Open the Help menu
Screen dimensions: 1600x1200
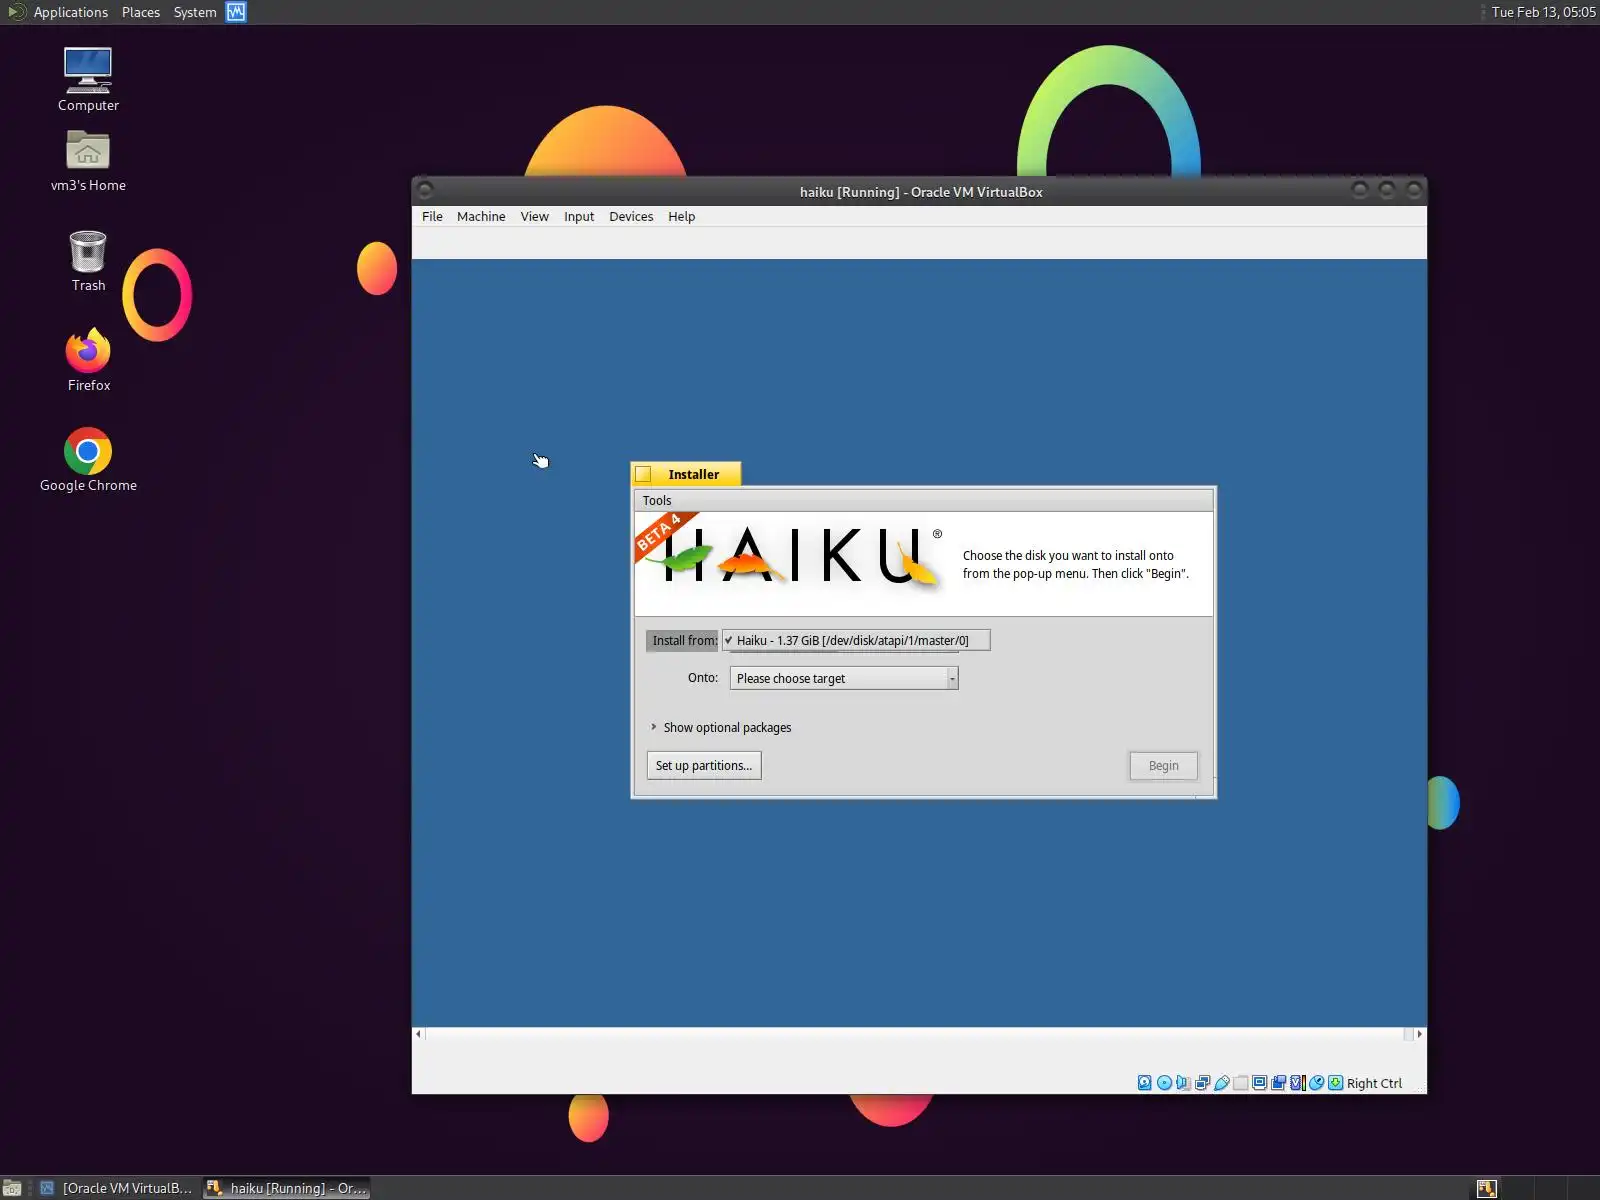[x=681, y=216]
